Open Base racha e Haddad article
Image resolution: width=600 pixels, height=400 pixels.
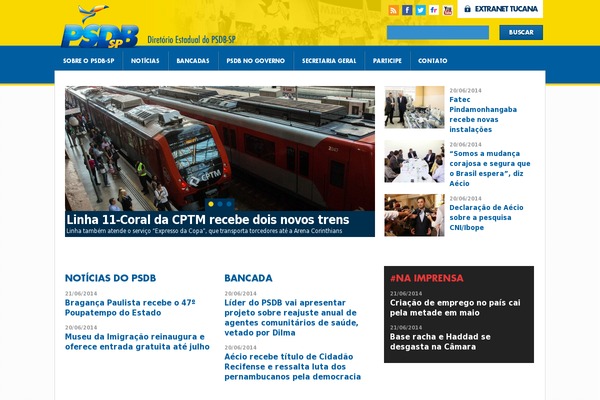tap(440, 342)
